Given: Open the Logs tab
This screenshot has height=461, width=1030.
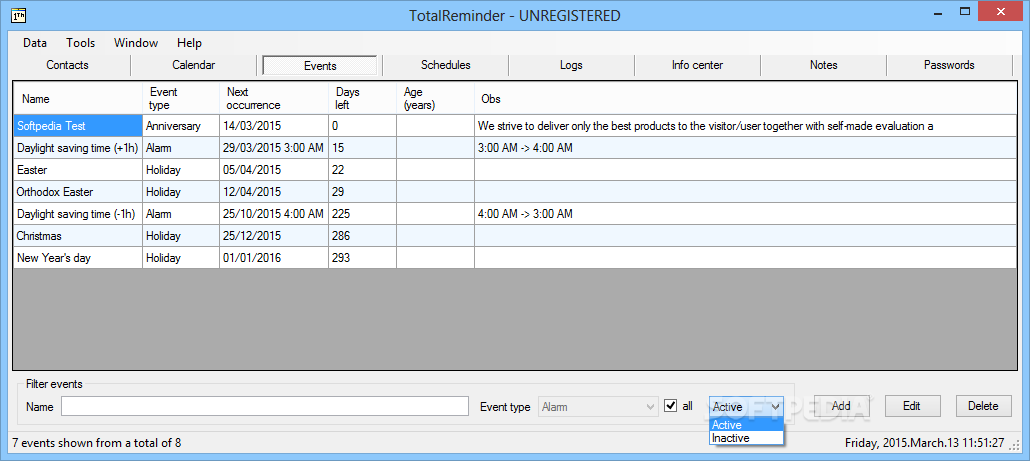Looking at the screenshot, I should coord(571,65).
